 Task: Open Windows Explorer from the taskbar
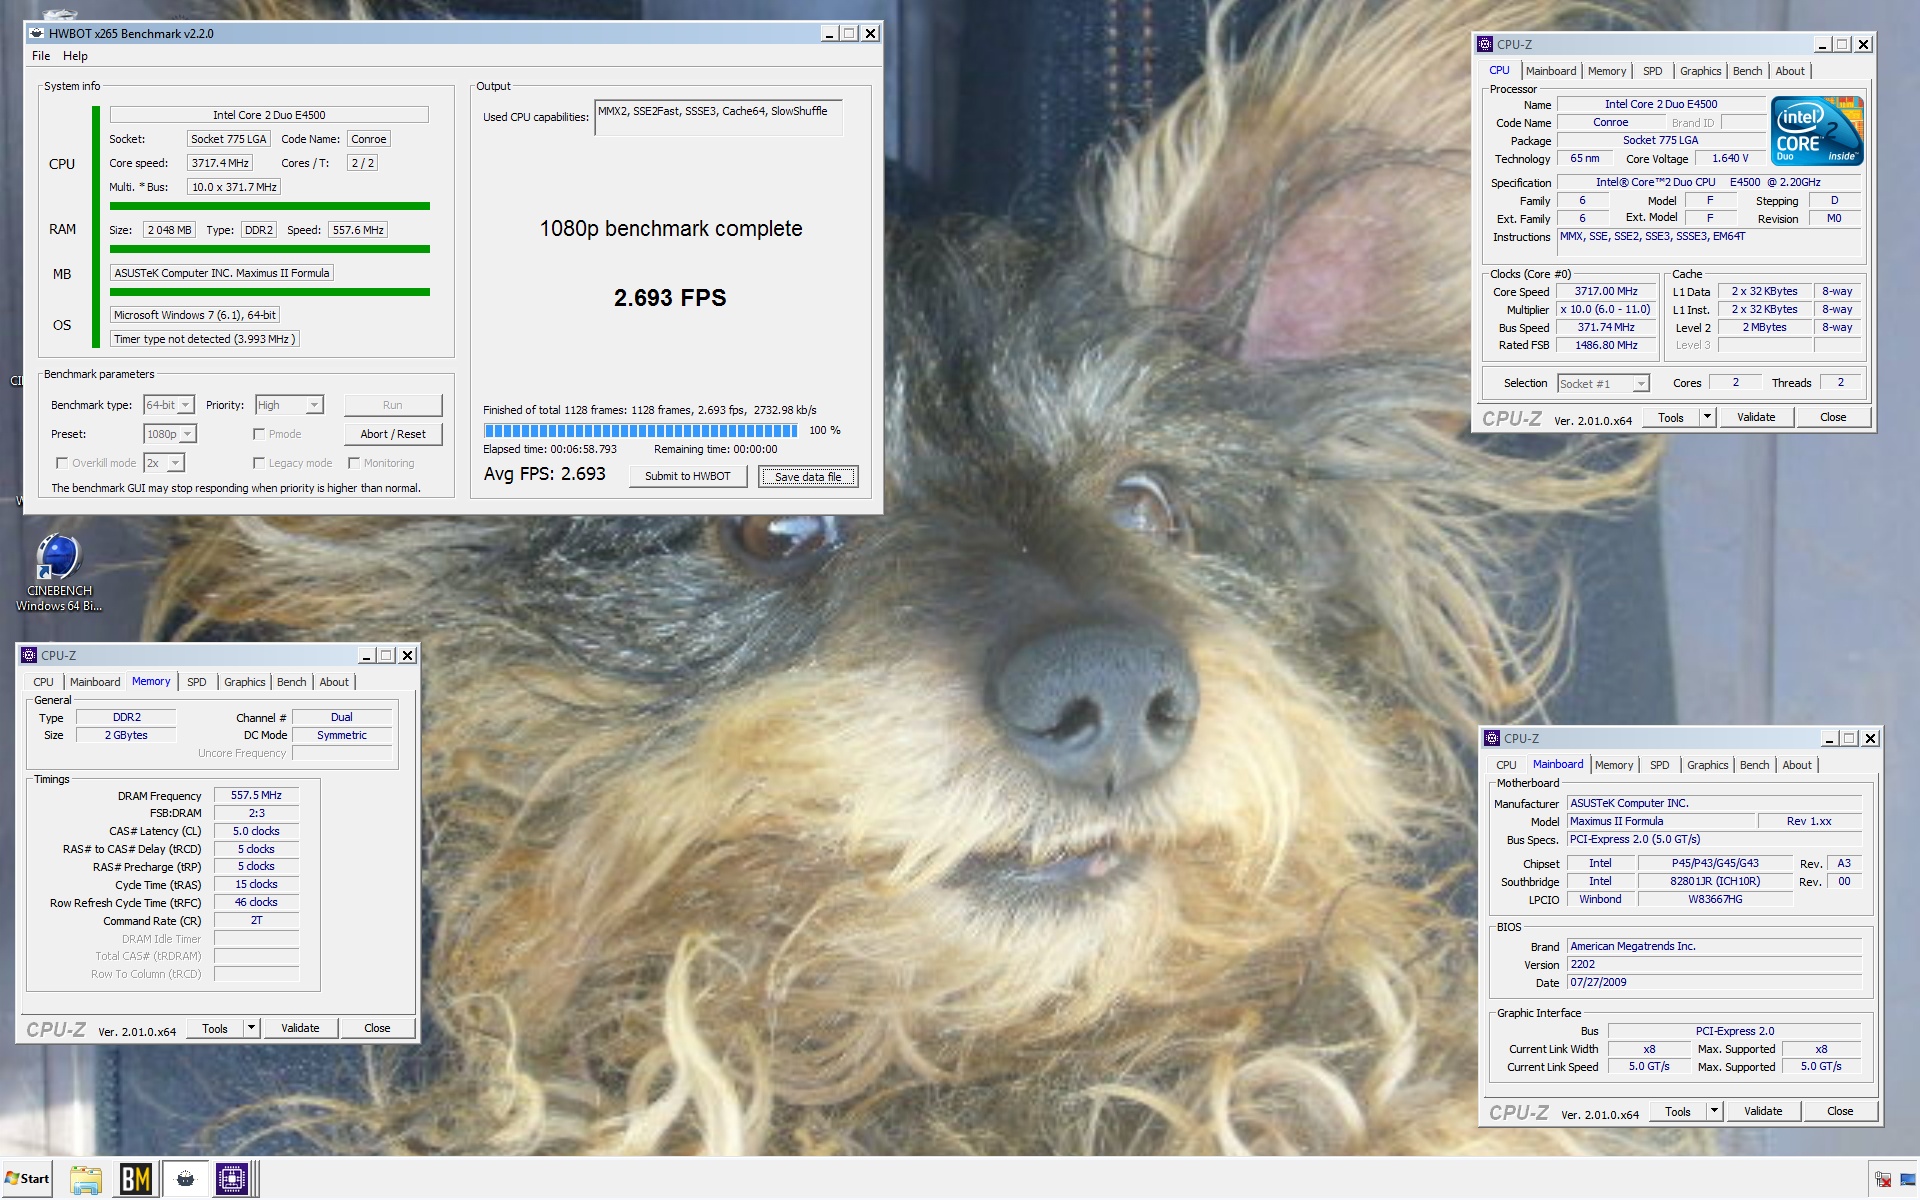pos(86,1180)
